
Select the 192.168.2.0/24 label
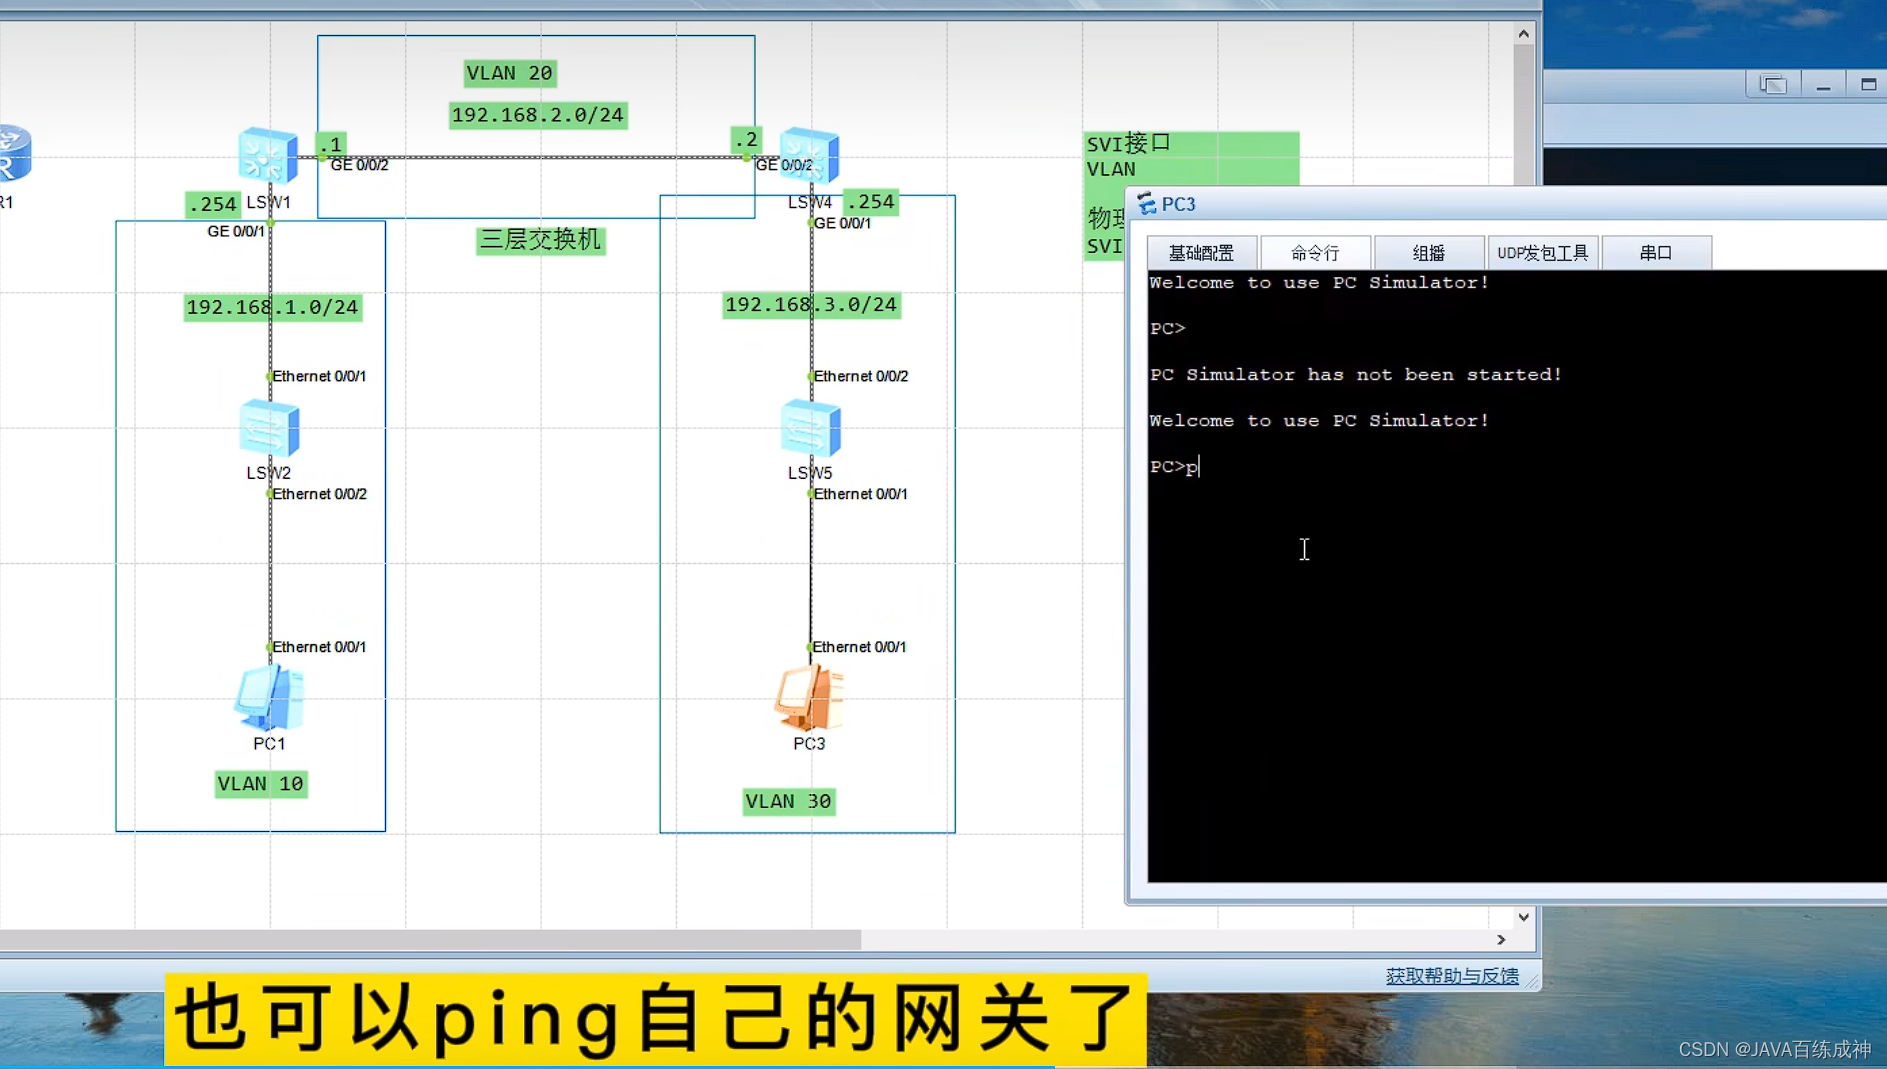click(x=538, y=115)
